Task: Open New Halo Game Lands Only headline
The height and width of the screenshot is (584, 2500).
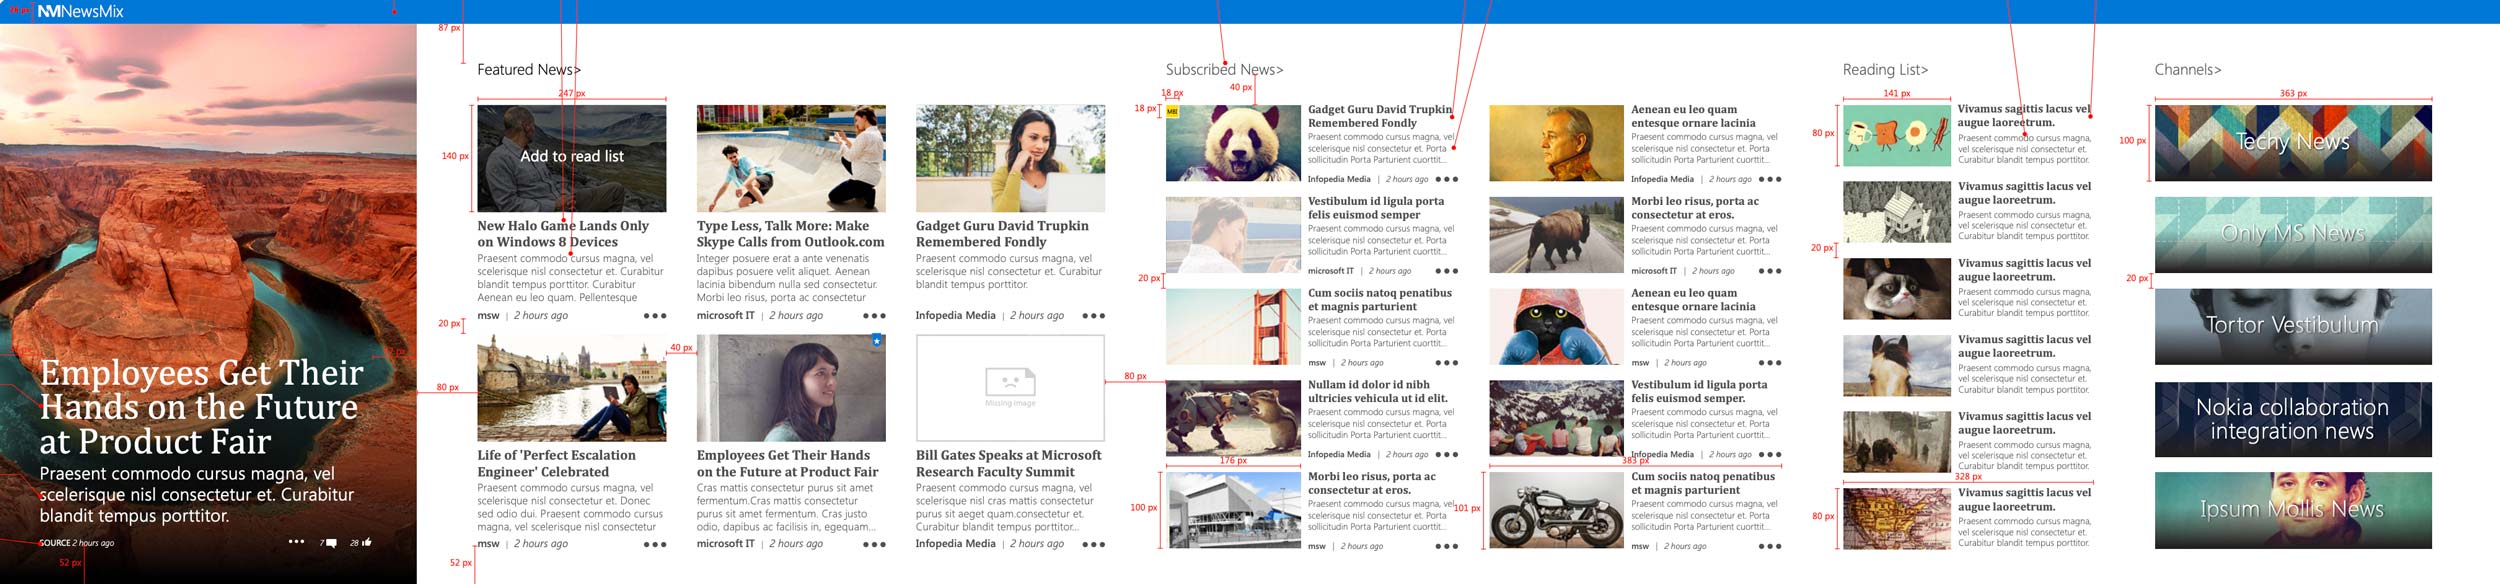Action: (x=563, y=234)
